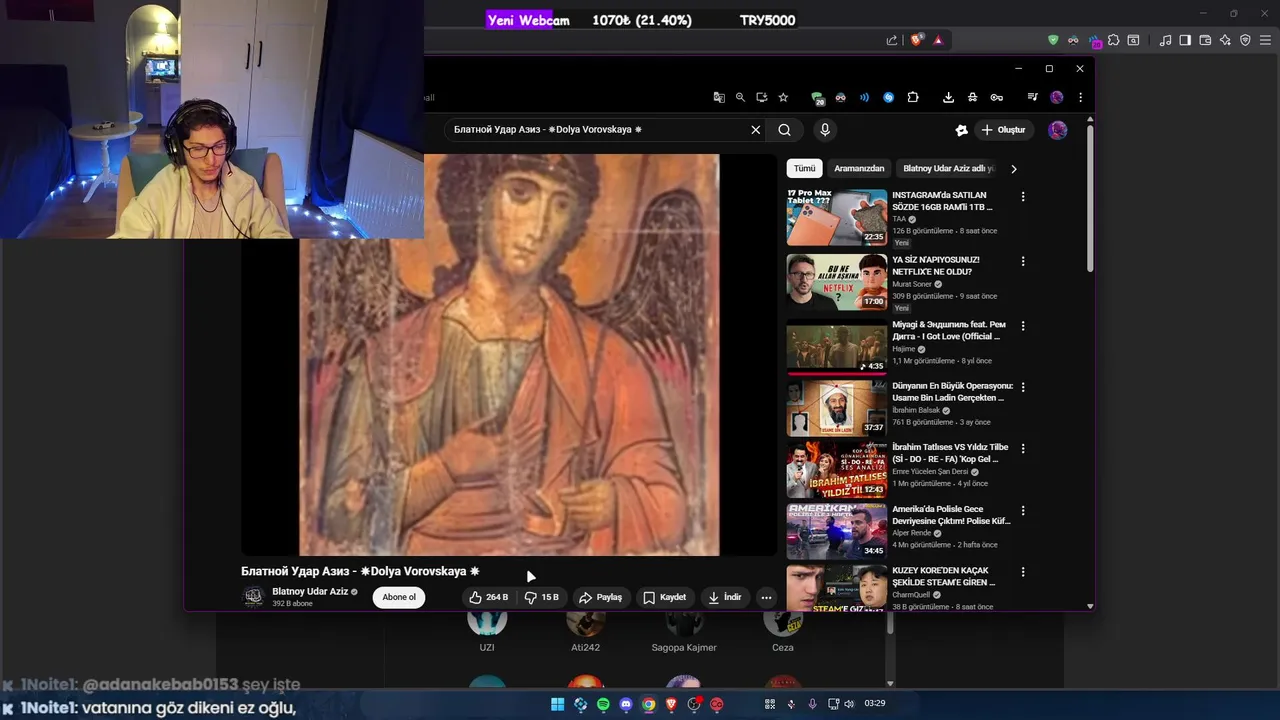Open options for İbrahim Tatlıses VS Yıldız Tilbe
This screenshot has height=720, width=1280.
click(x=1022, y=448)
